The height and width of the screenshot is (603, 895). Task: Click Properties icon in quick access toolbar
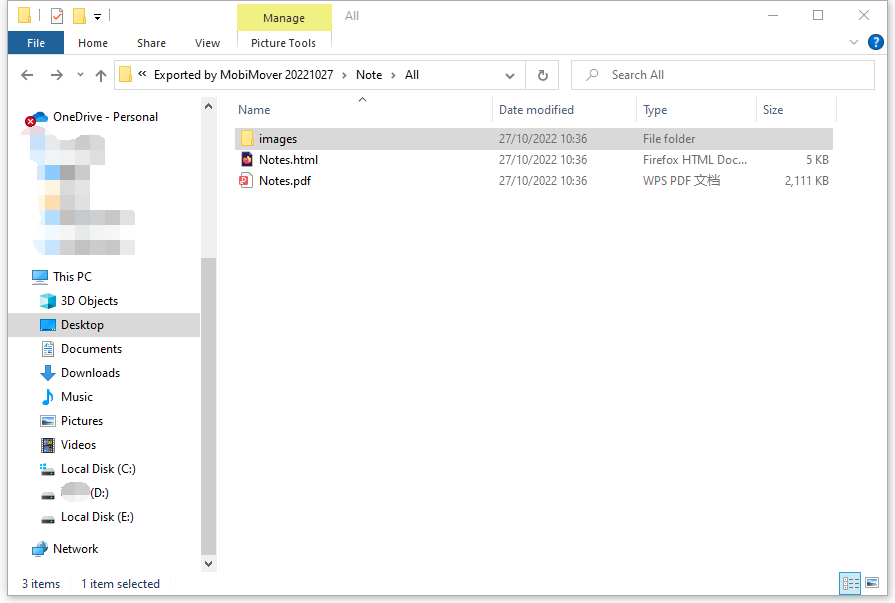click(57, 16)
